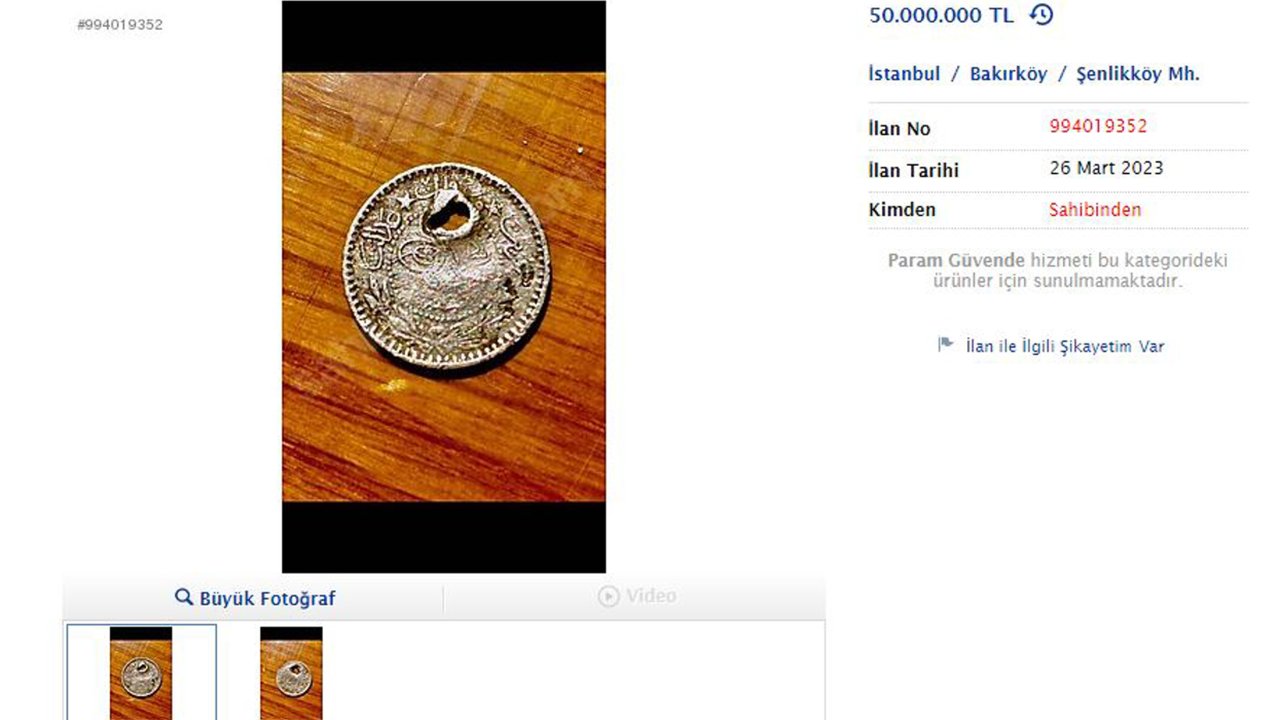Click the İlan ile İlgili Şikayetim Var link
The height and width of the screenshot is (720, 1280).
point(1065,347)
